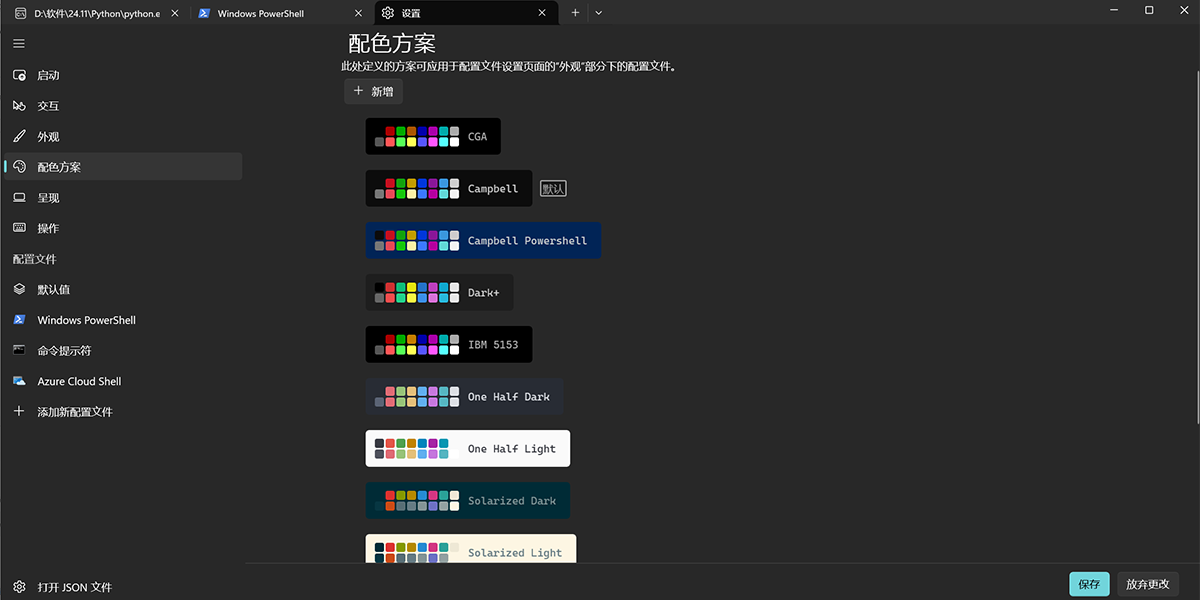Save changes with the 保存 button
The height and width of the screenshot is (600, 1200).
coord(1089,584)
